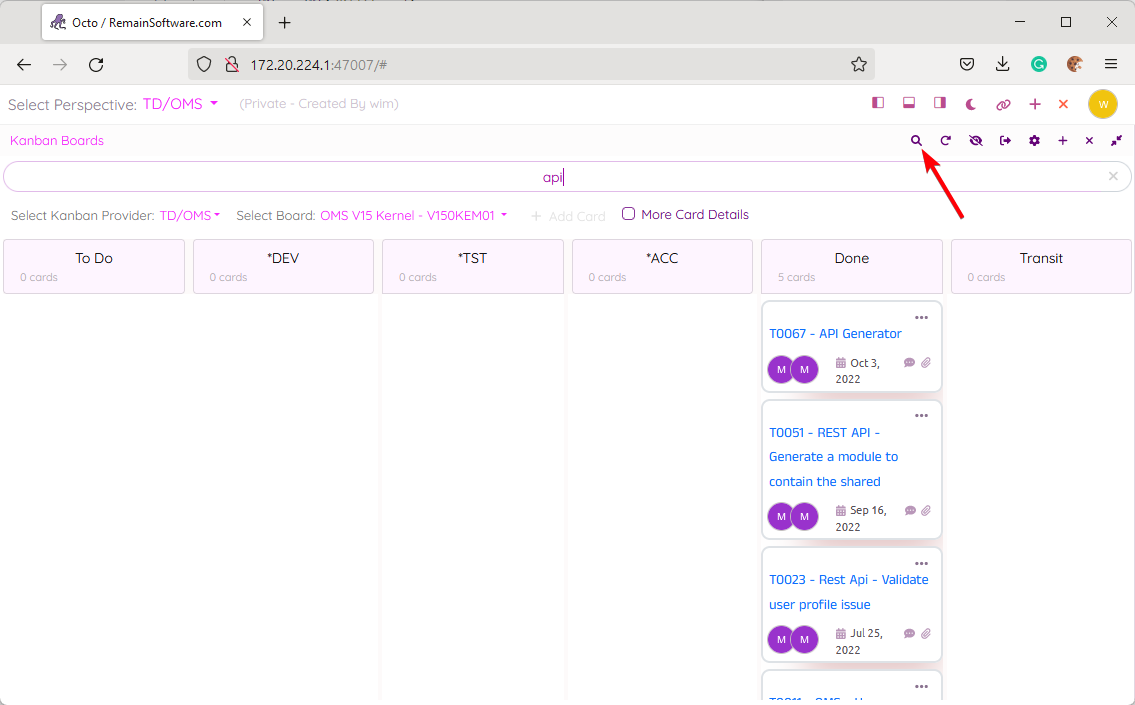The width and height of the screenshot is (1135, 705).
Task: Toggle dark mode with the moon icon
Action: click(x=971, y=104)
